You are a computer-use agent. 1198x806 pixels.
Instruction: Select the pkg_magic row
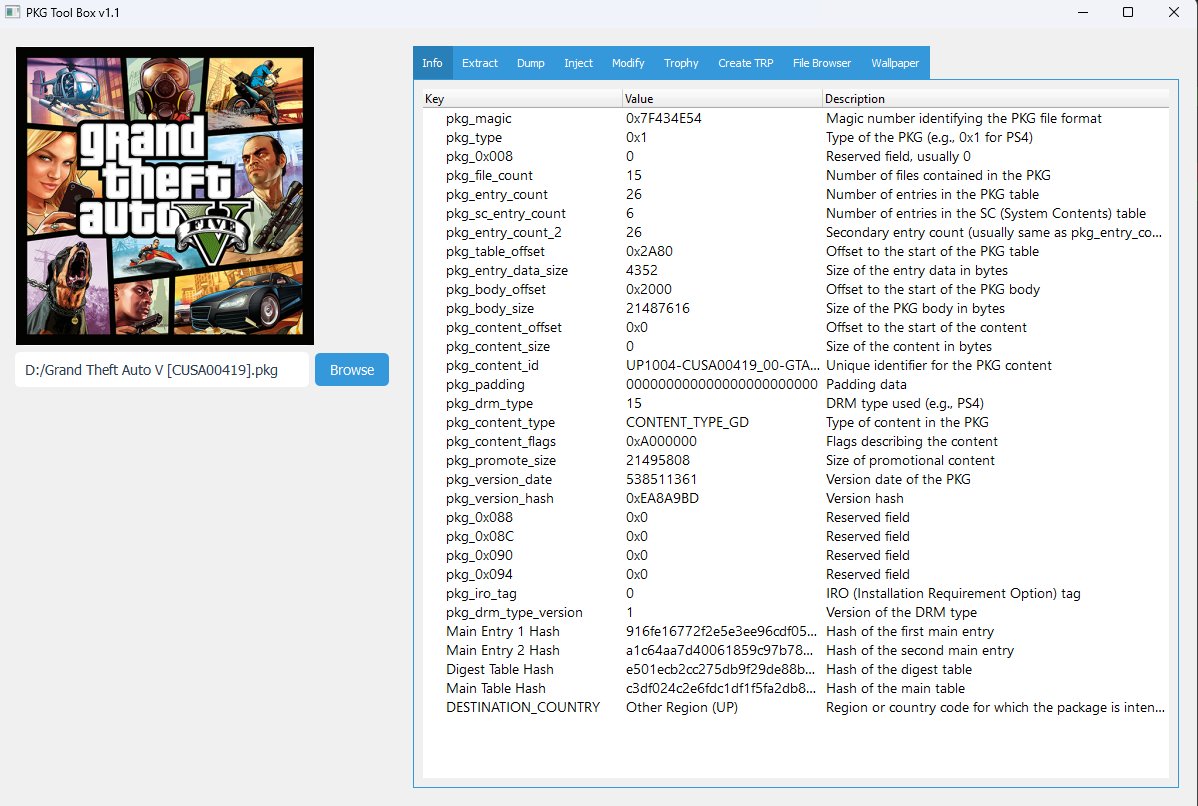[795, 118]
